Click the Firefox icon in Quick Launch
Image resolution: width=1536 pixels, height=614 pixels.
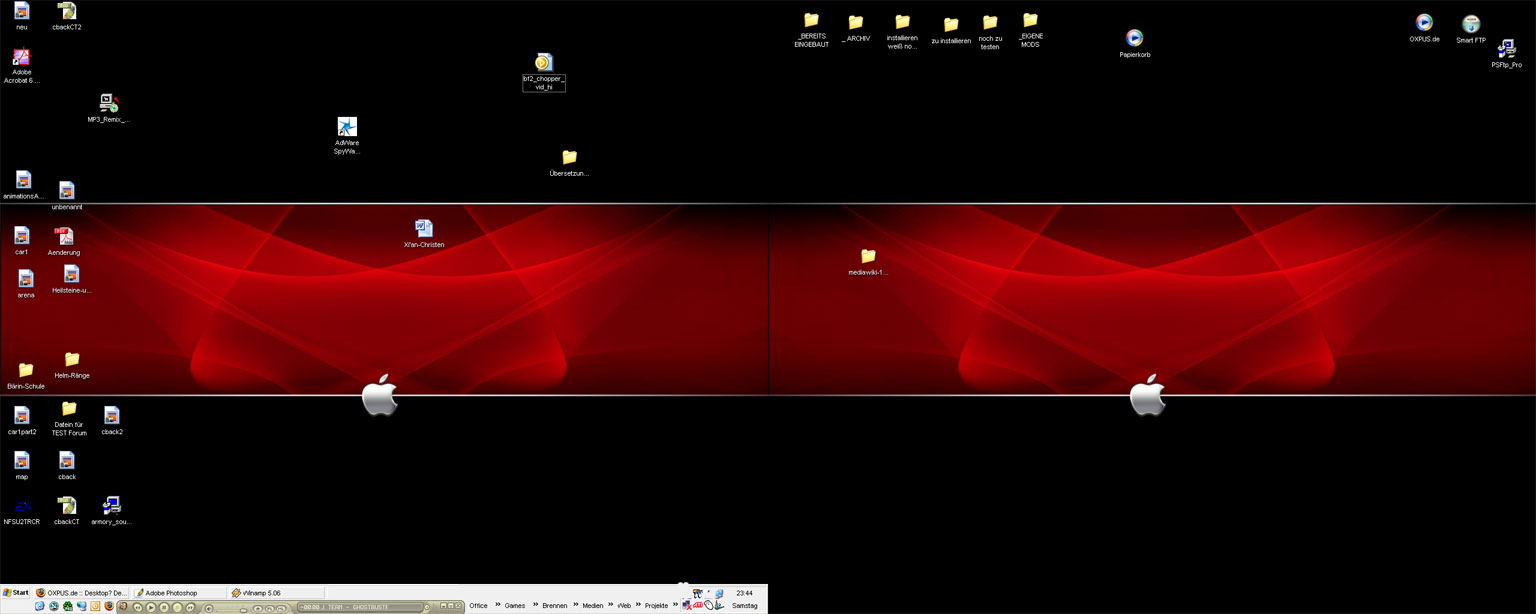click(109, 607)
